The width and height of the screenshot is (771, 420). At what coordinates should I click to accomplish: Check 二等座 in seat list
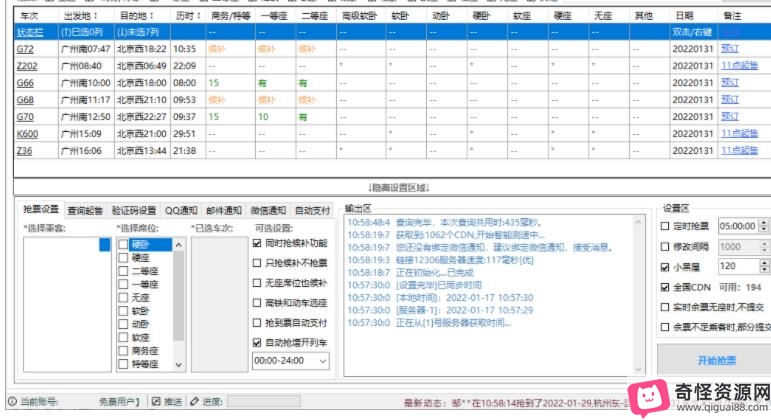[x=123, y=271]
